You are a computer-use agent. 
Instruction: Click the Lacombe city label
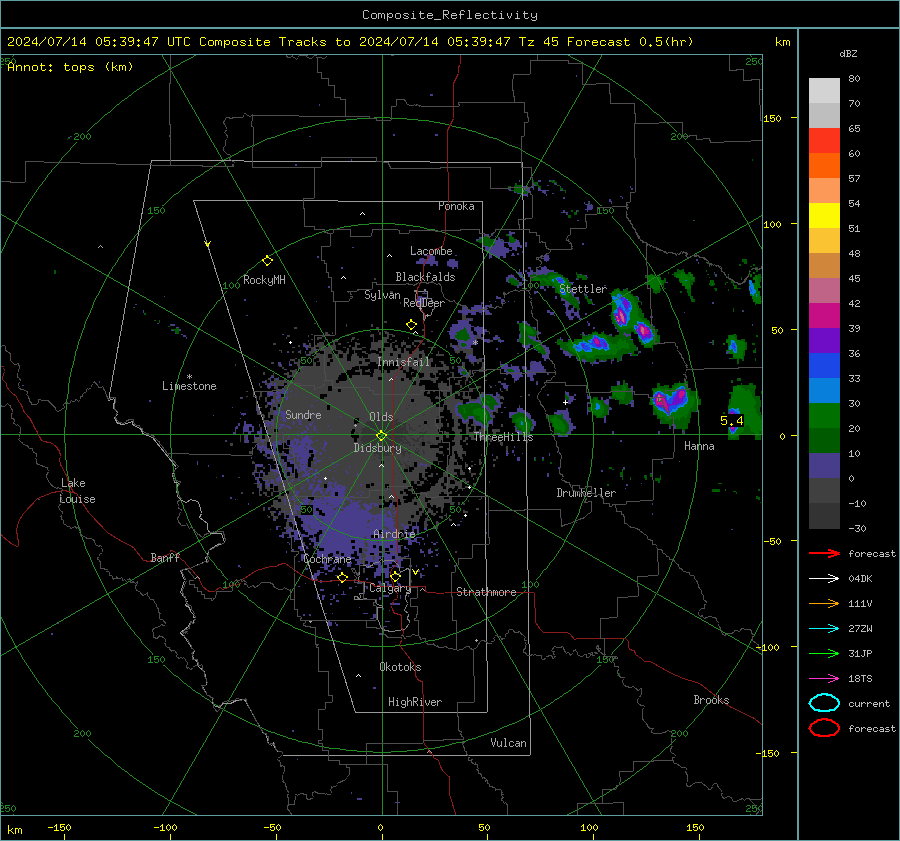431,251
